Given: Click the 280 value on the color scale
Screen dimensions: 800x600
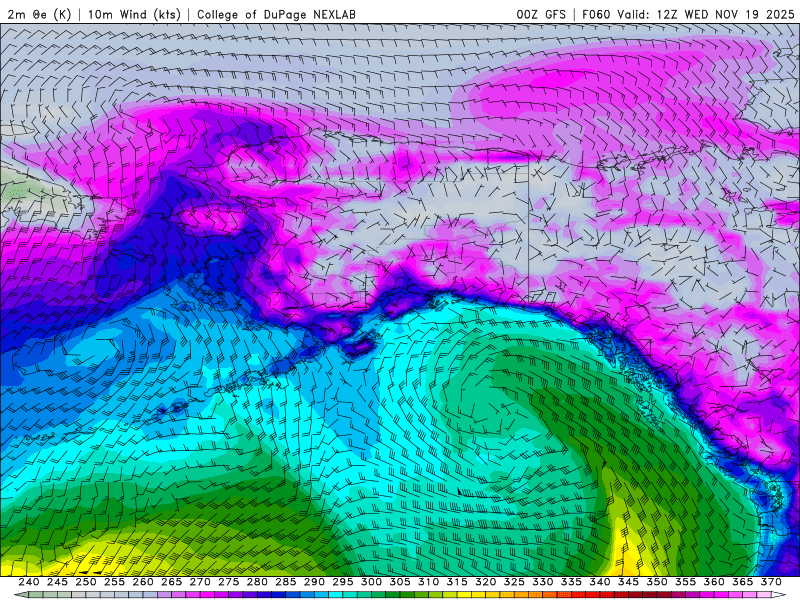Looking at the screenshot, I should pos(257,582).
